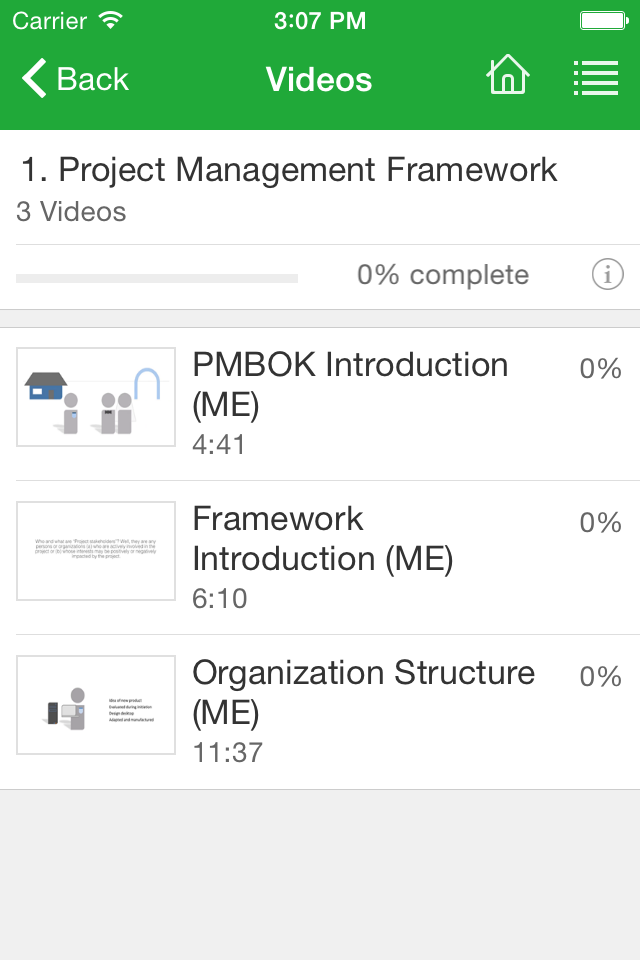Tap the battery indicator icon
This screenshot has width=640, height=960.
tap(604, 21)
